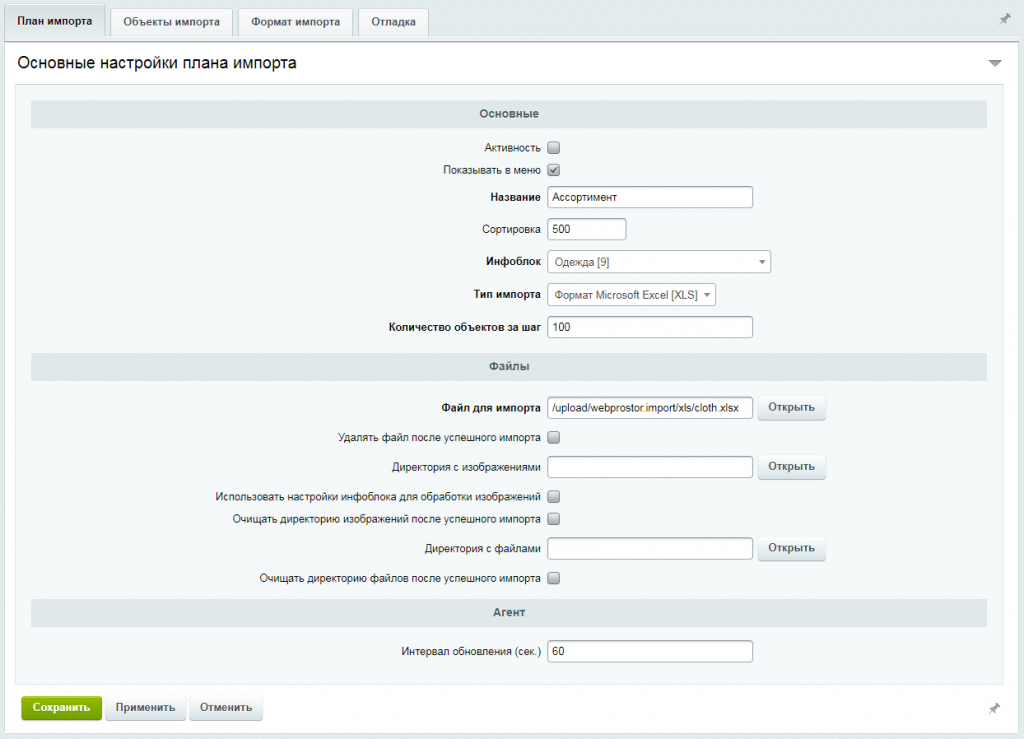The image size is (1024, 739).
Task: Click the Файл для импорта path field
Action: 650,408
